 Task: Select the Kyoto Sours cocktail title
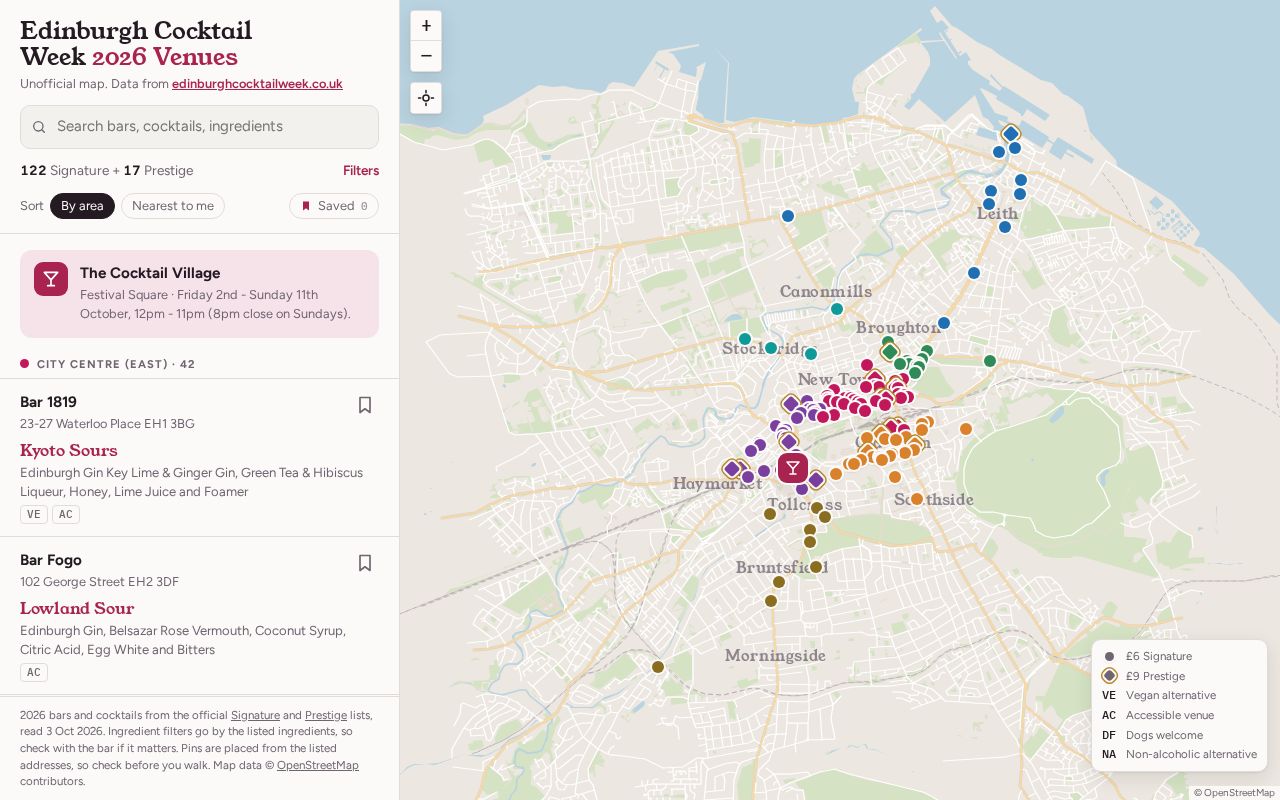tap(69, 450)
